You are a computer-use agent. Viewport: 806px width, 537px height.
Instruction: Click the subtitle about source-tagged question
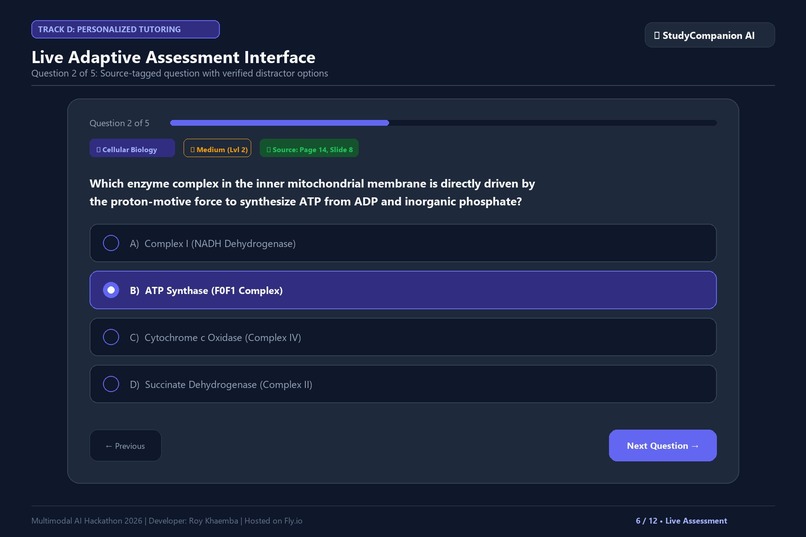point(179,73)
